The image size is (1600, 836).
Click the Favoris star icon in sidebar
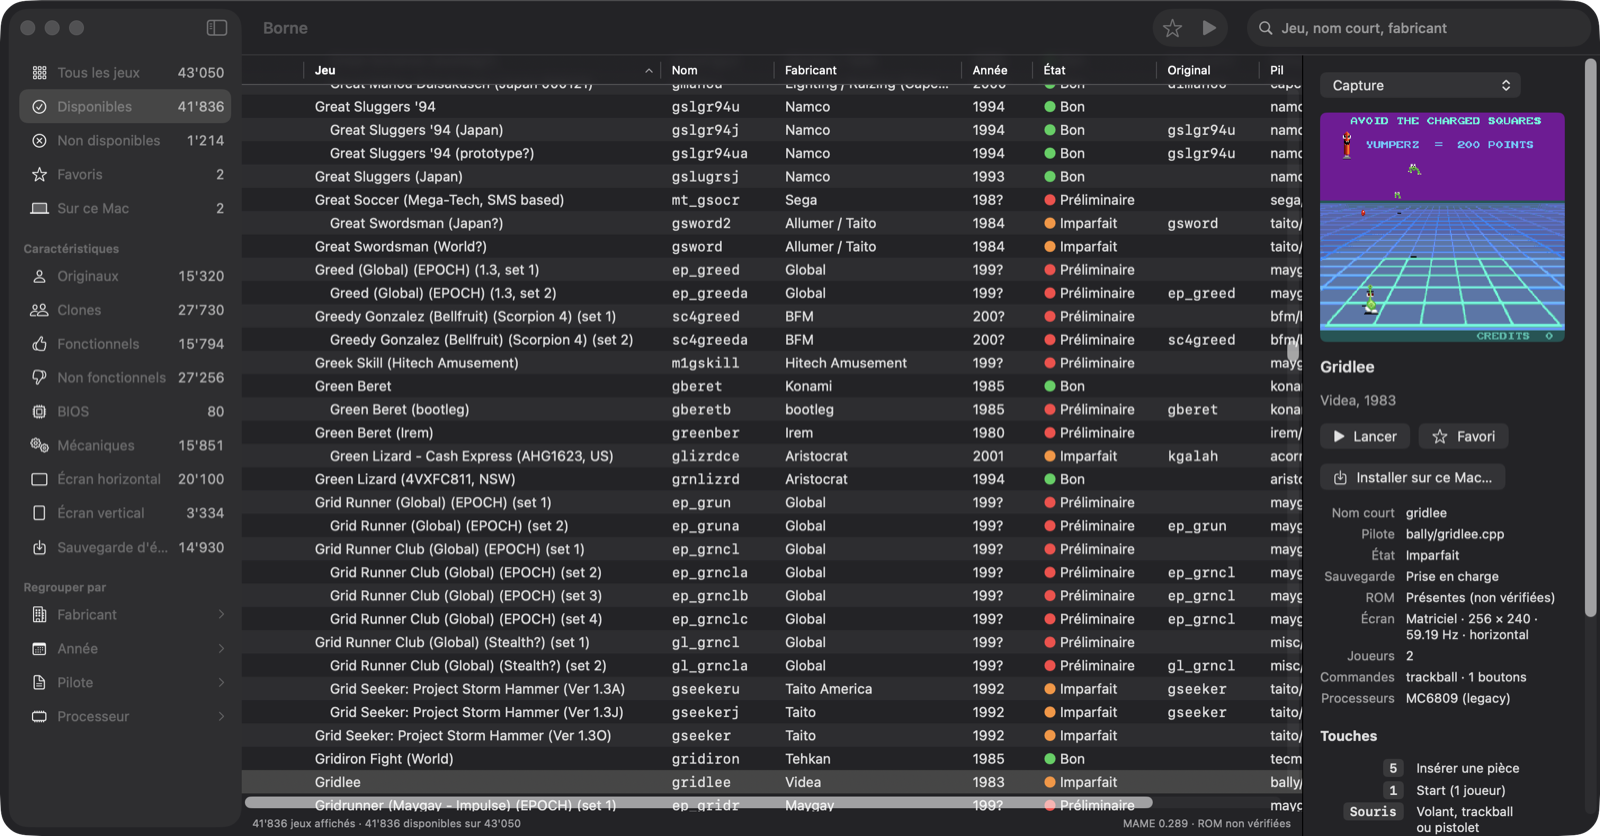[40, 175]
